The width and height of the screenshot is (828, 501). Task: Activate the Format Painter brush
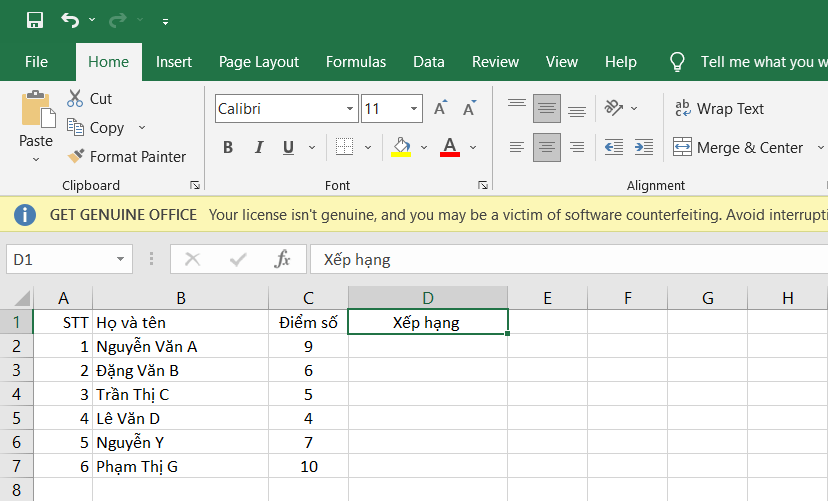(127, 156)
